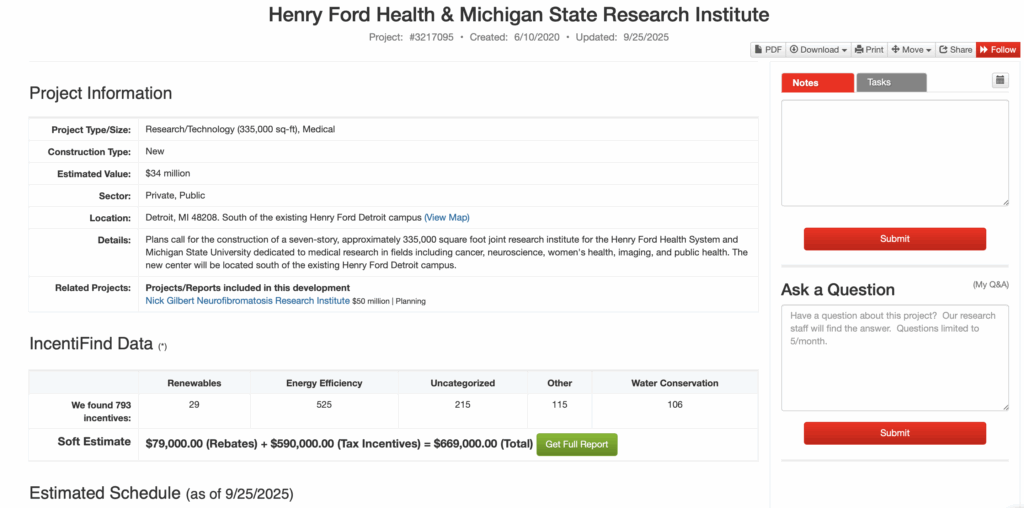1024x508 pixels.
Task: Click the PDF export icon button
Action: point(768,49)
